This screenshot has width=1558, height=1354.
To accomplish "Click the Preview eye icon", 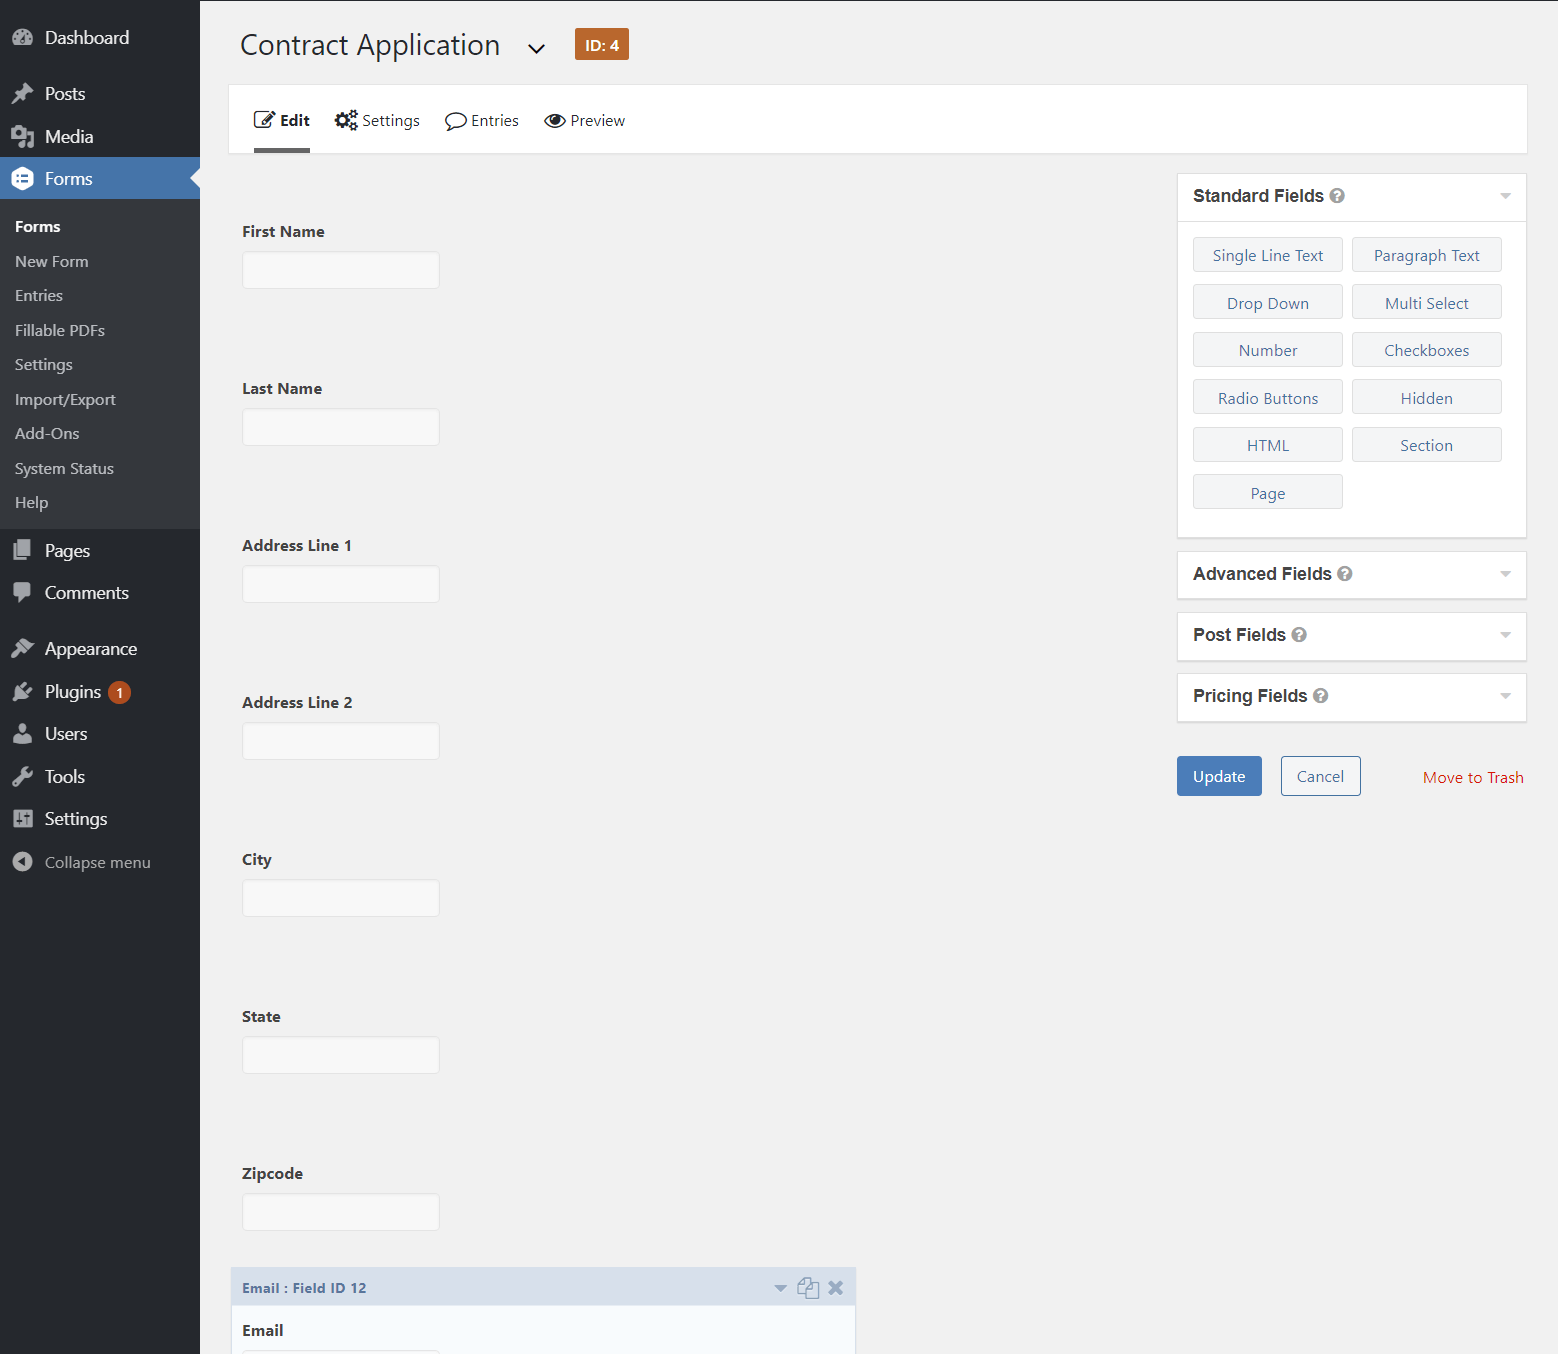I will point(556,120).
